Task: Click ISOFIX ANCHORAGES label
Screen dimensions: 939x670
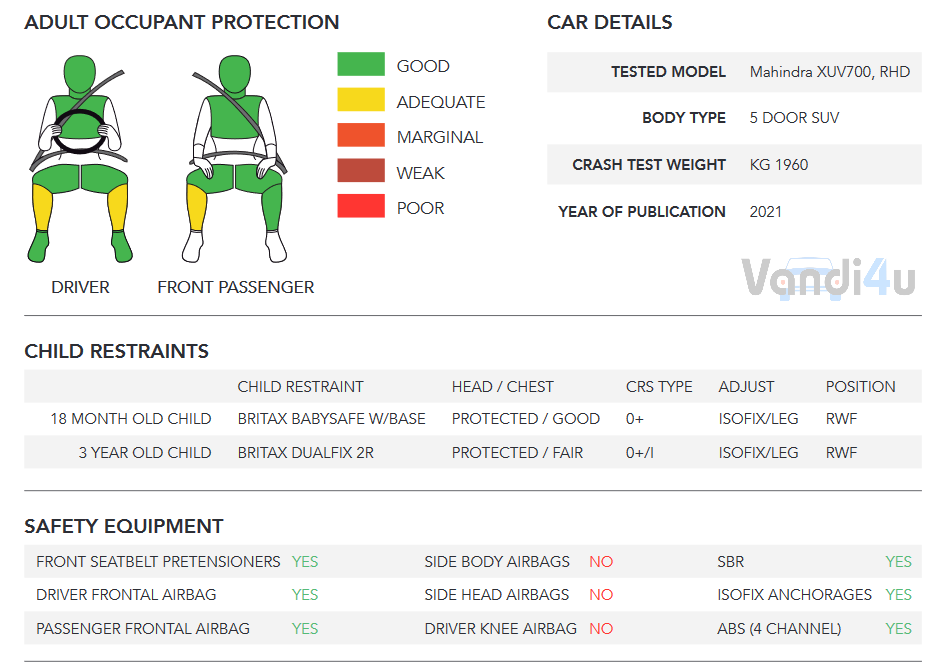Action: click(x=795, y=595)
